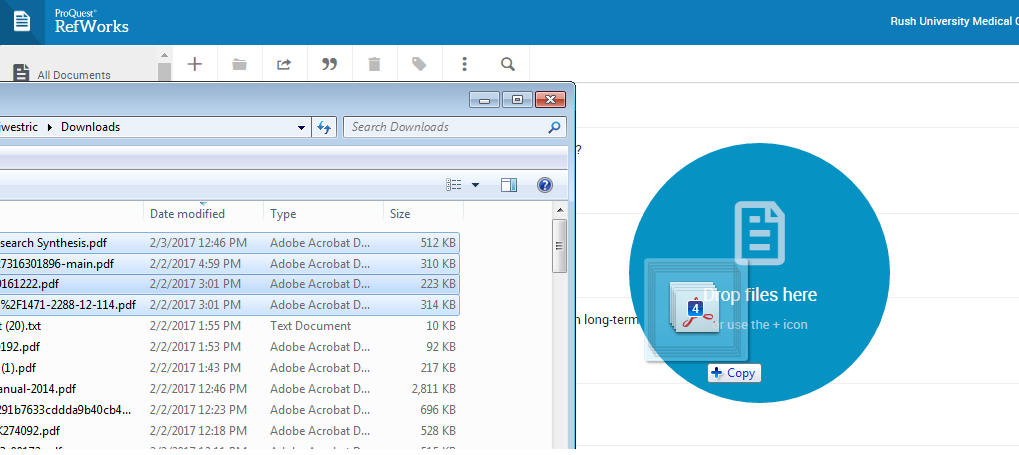
Task: Open the Create bibliography quote icon
Action: tap(329, 64)
